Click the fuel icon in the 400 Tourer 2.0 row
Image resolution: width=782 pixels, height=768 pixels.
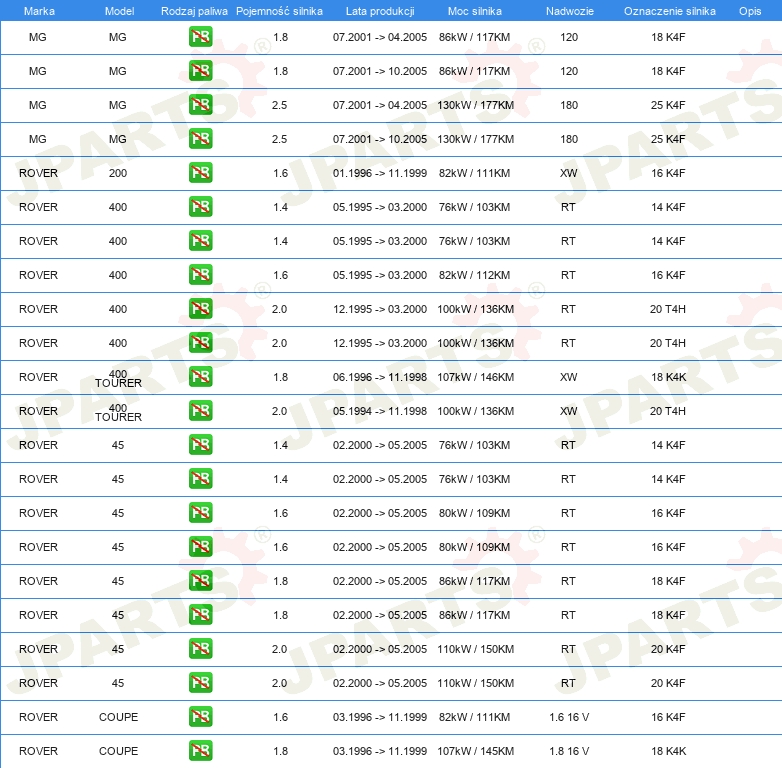[200, 411]
